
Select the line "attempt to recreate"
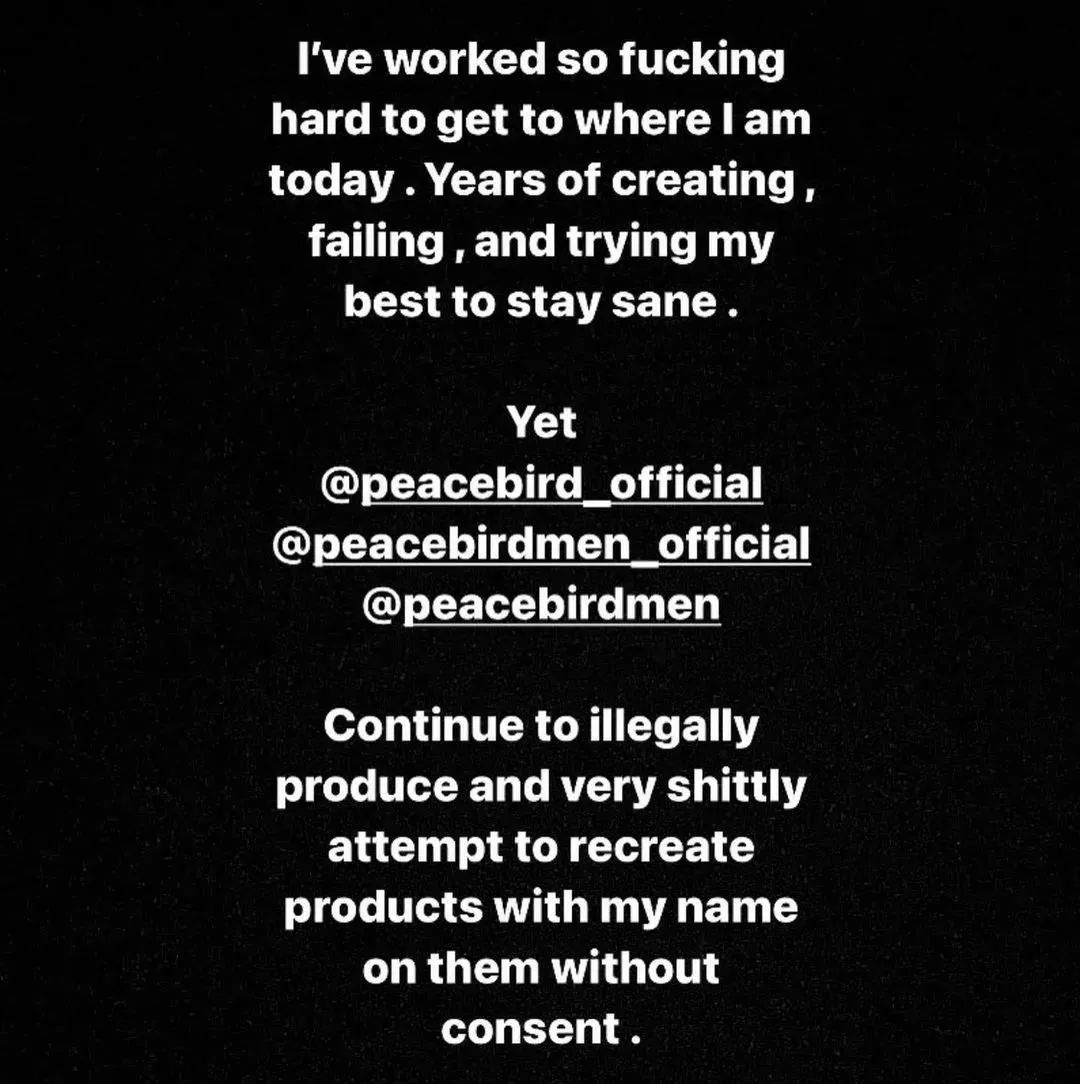pyautogui.click(x=541, y=848)
